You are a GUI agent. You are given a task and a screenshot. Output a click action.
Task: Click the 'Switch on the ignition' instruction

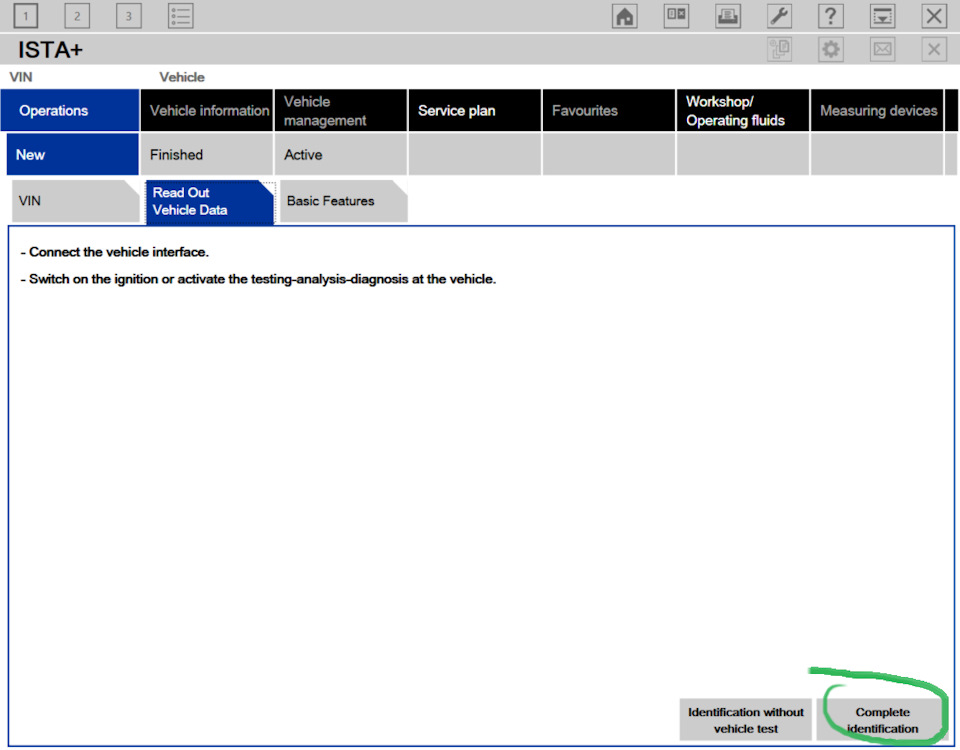258,279
